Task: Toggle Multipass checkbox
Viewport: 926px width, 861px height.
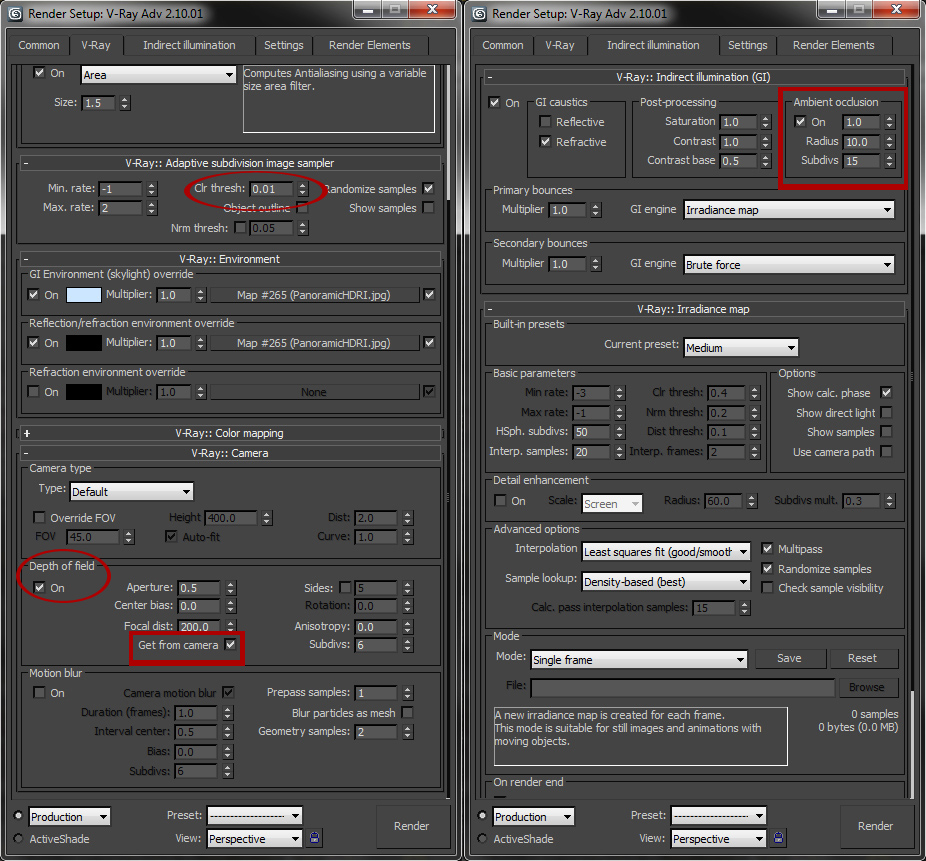Action: [x=767, y=549]
